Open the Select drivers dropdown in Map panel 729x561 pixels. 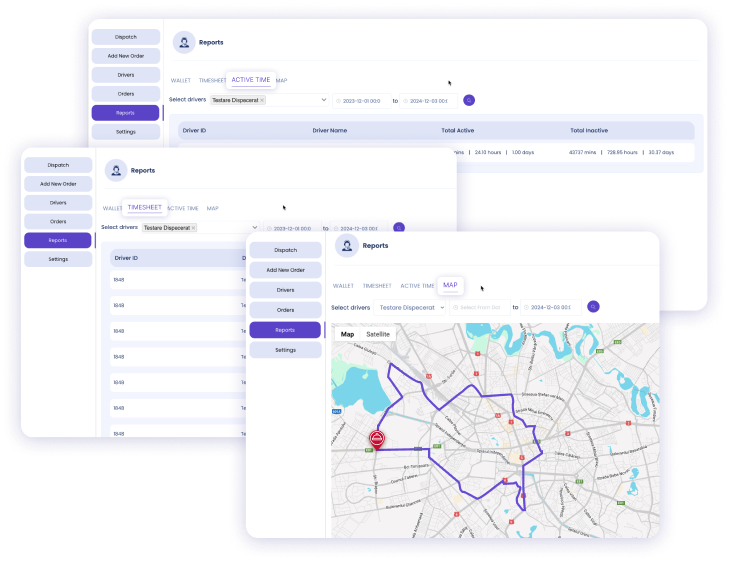tap(410, 307)
